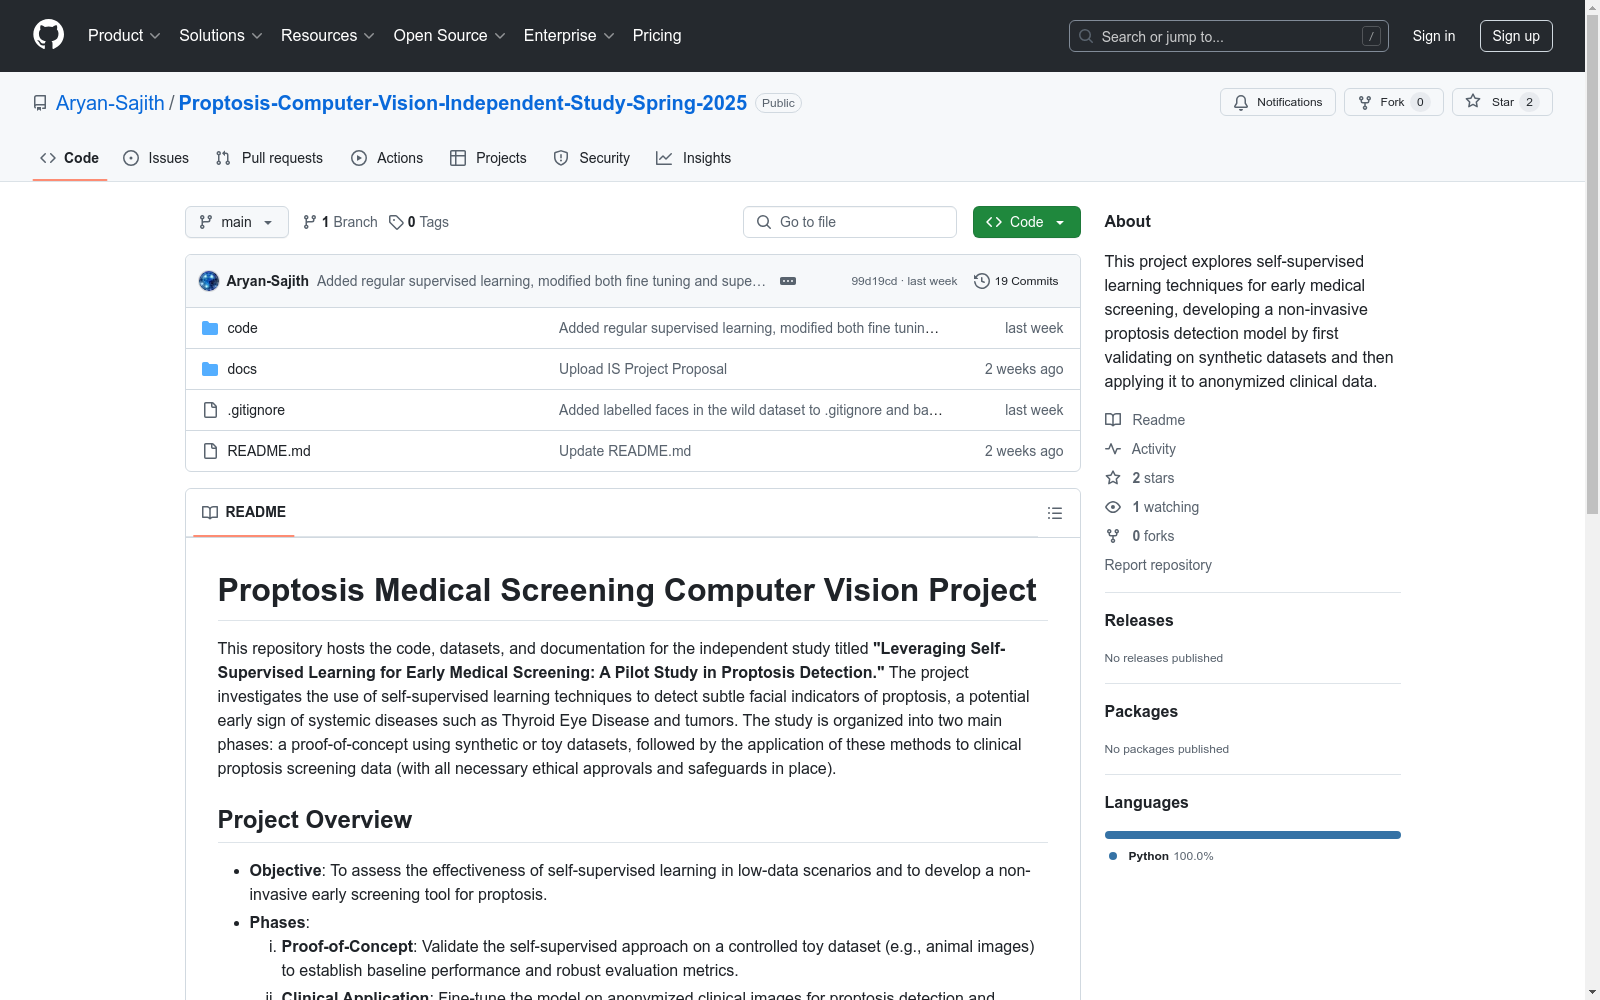View the 1 watching list
Screen dimensions: 1600x1000
point(1152,507)
